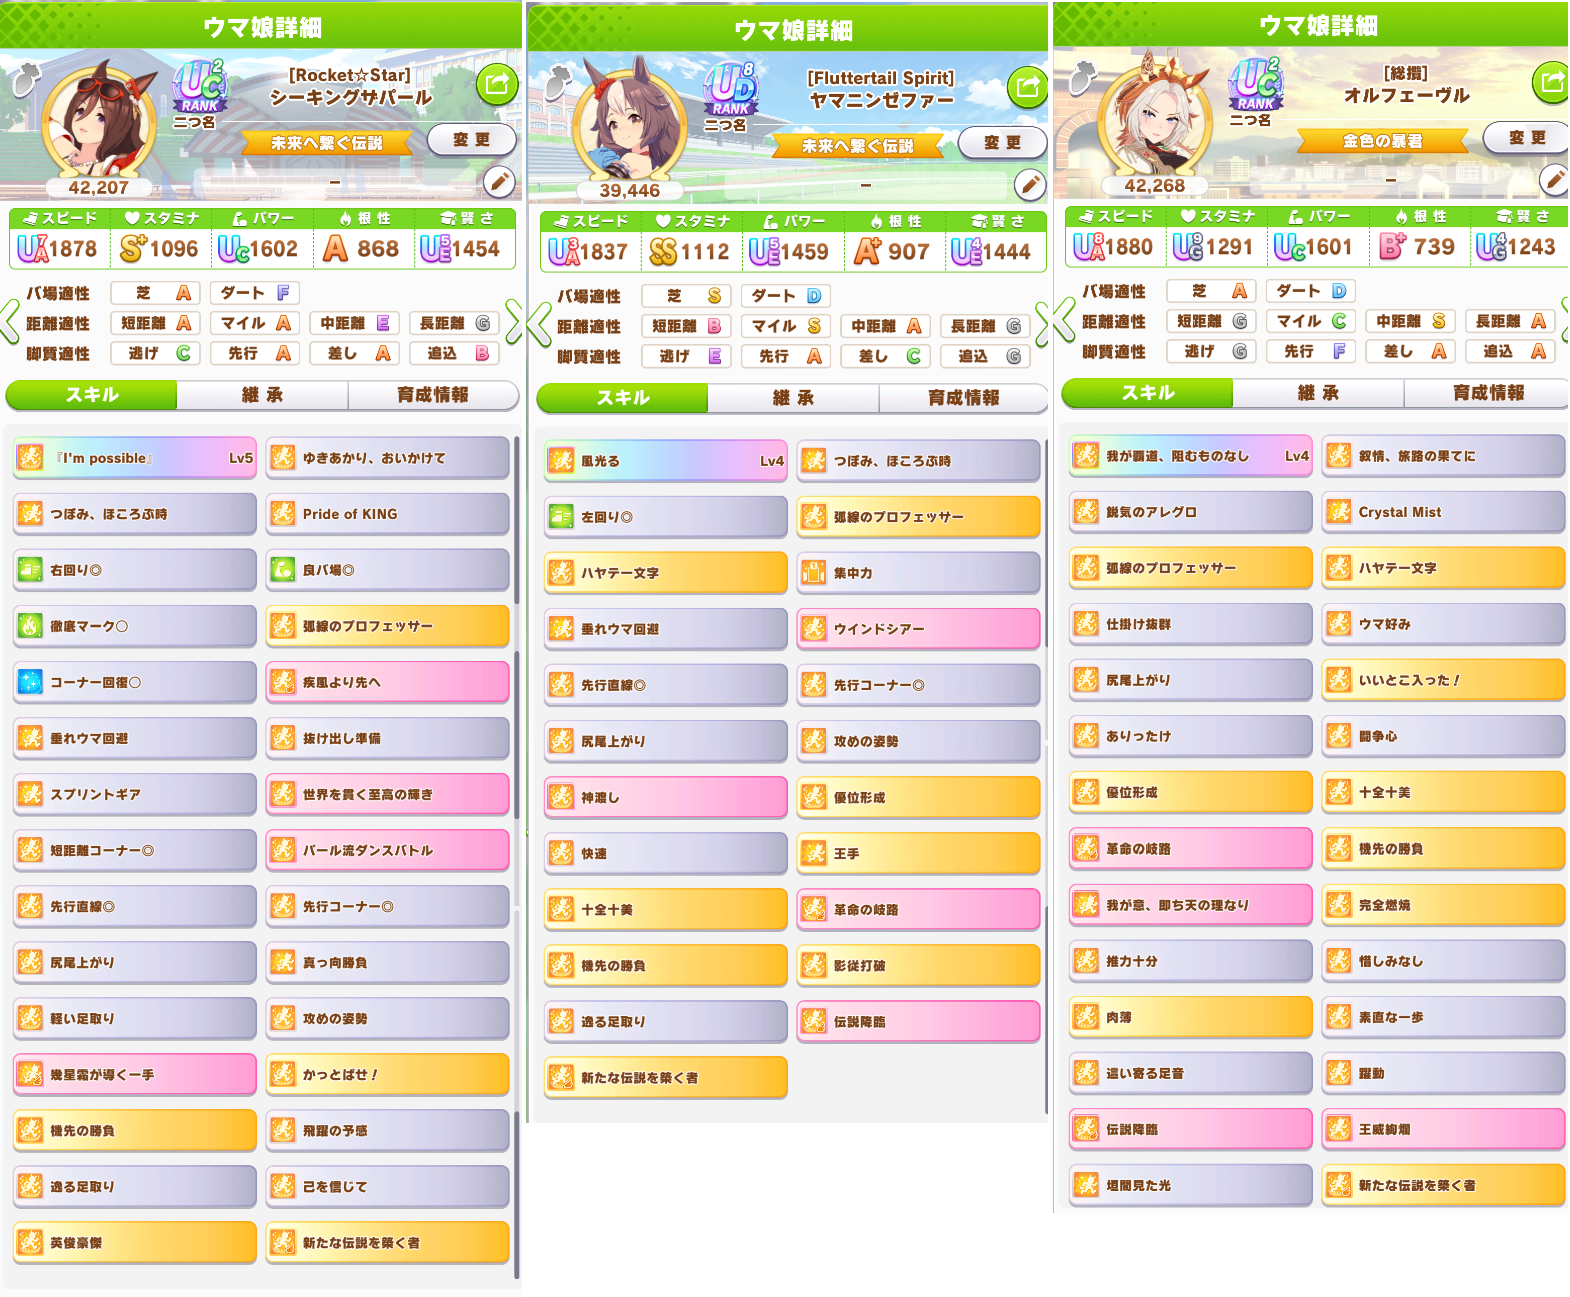Image resolution: width=1570 pixels, height=1297 pixels.
Task: Tap the 「I'm possible」 unique skill icon
Action: [30, 458]
